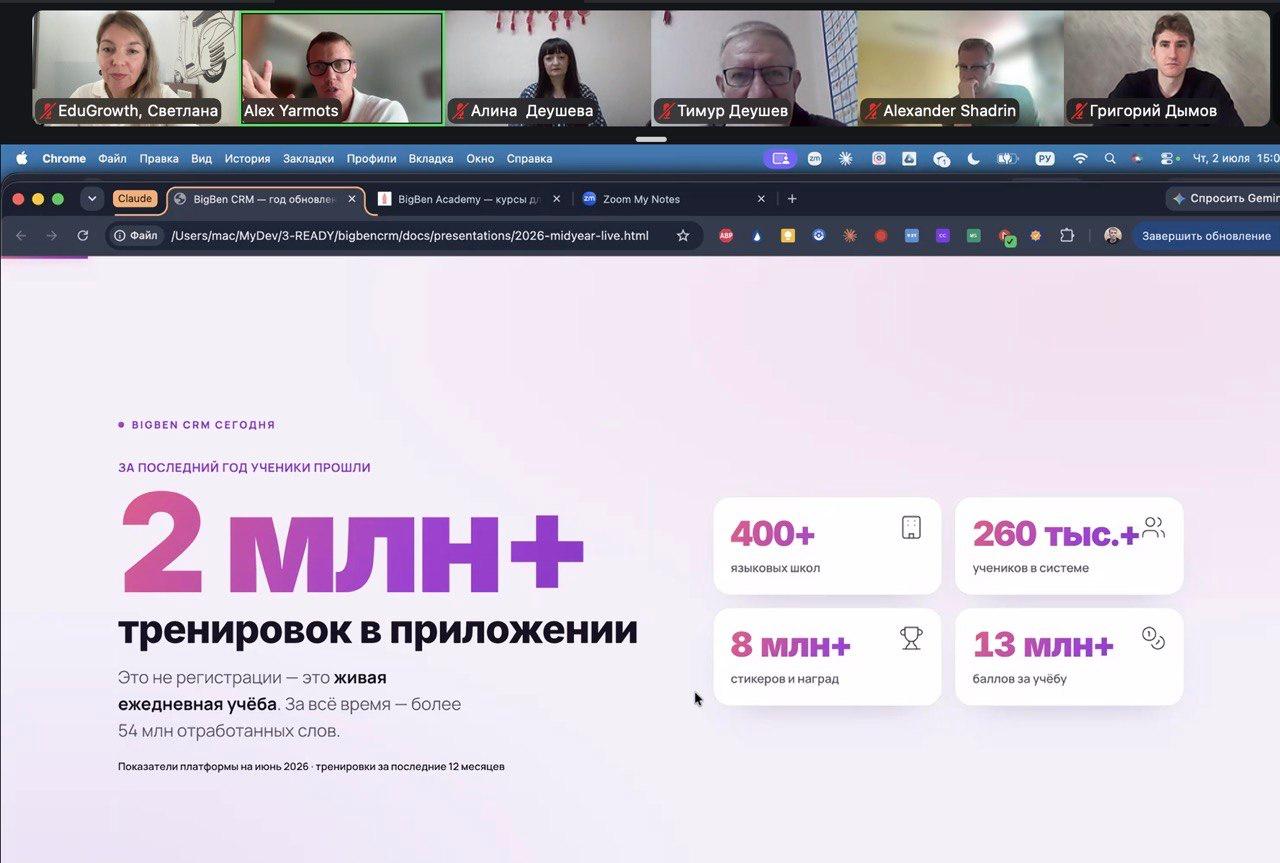Select the Алина Деушева video tile
Viewport: 1280px width, 863px height.
click(x=548, y=68)
